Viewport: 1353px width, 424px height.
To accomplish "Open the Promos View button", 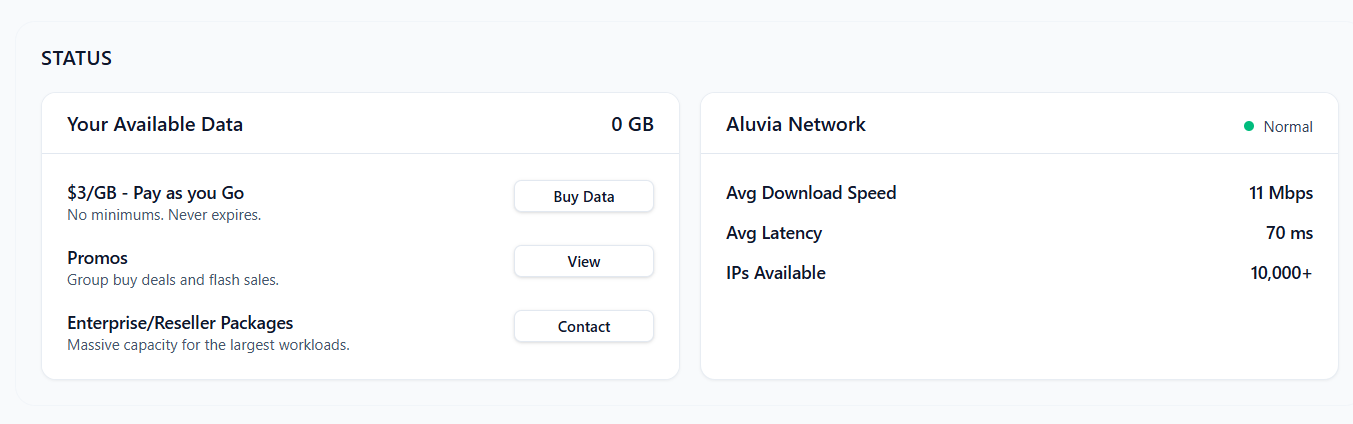I will tap(584, 262).
